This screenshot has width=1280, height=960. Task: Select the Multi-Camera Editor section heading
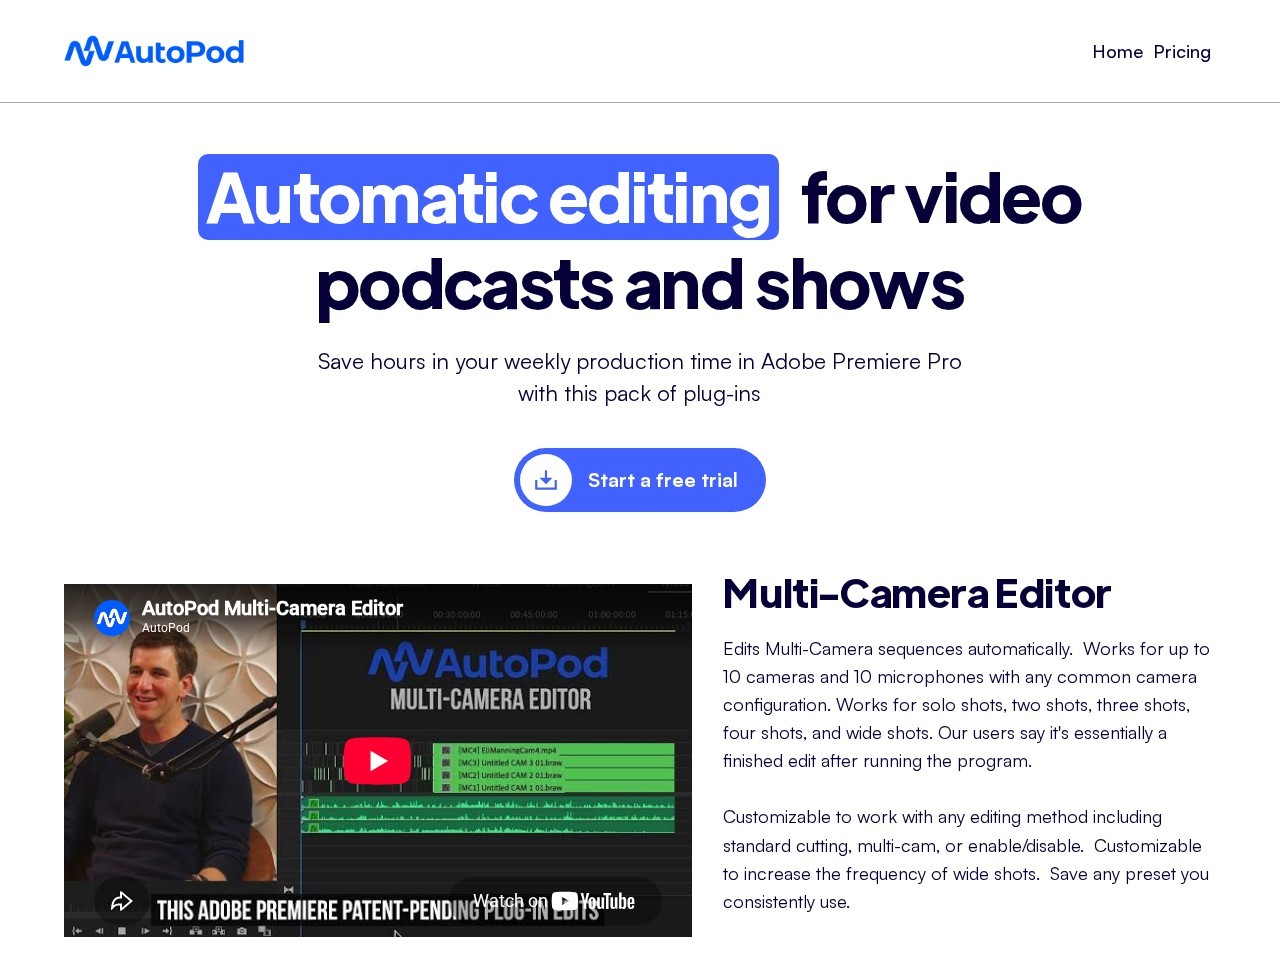(917, 593)
